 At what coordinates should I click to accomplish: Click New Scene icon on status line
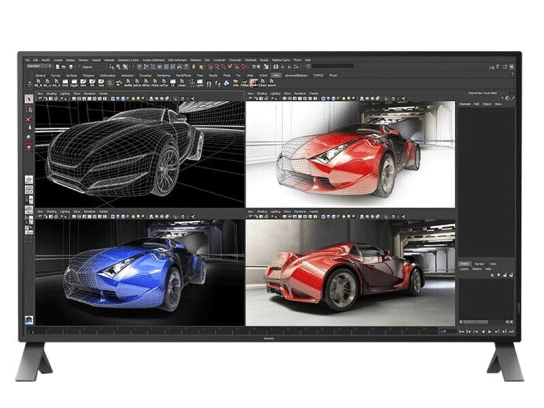58,67
